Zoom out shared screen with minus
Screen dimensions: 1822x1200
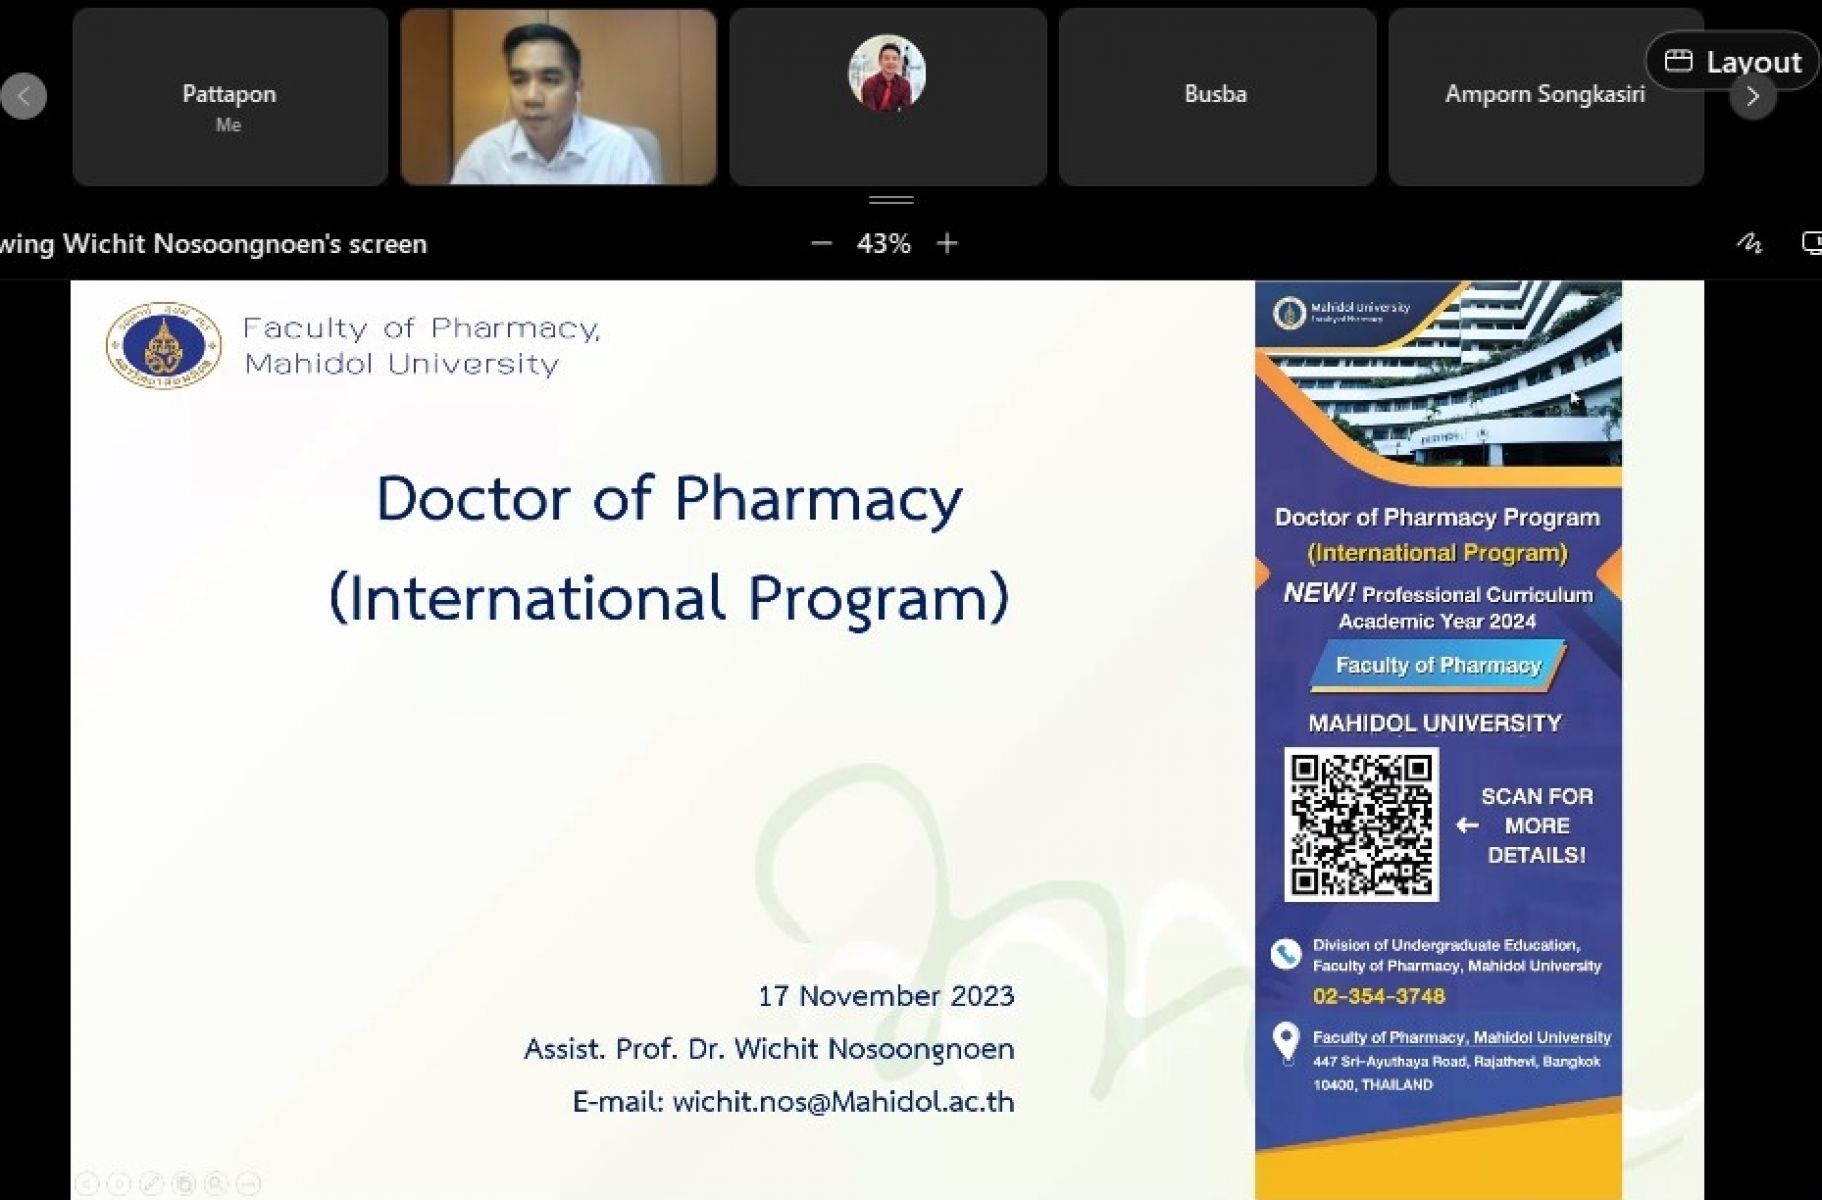tap(821, 243)
